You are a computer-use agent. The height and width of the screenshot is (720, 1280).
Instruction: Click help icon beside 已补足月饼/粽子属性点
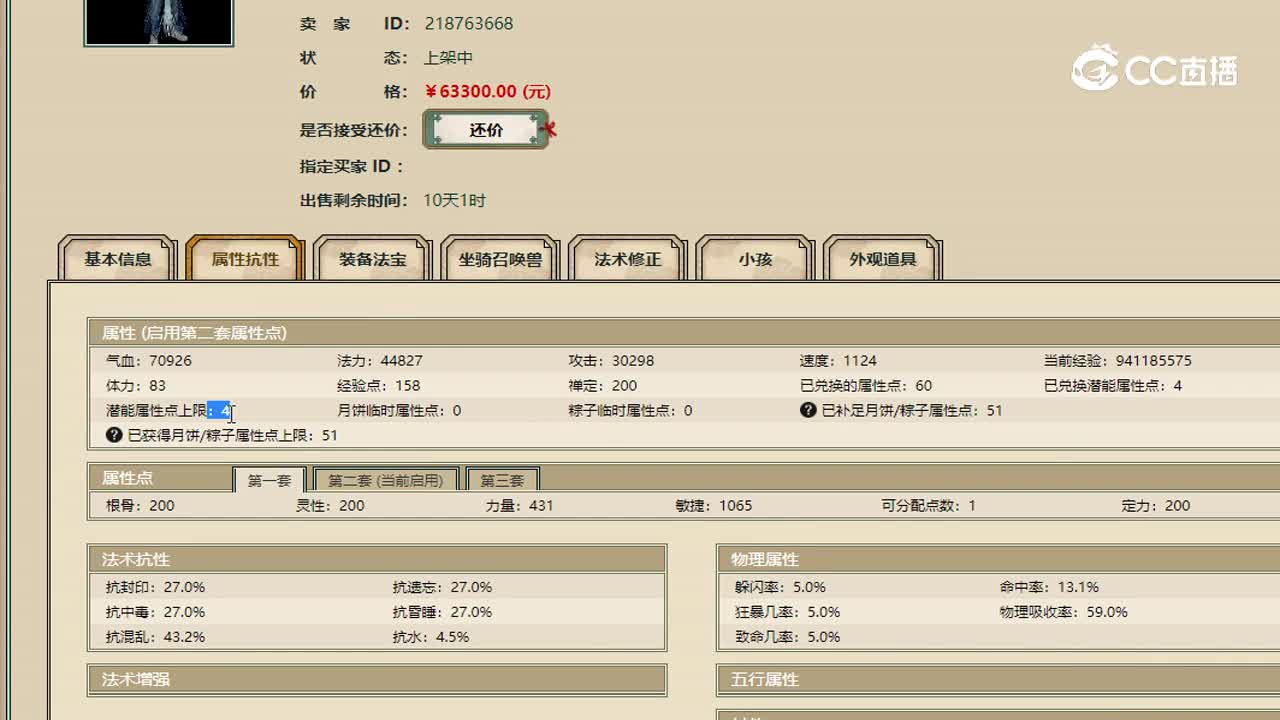(808, 410)
